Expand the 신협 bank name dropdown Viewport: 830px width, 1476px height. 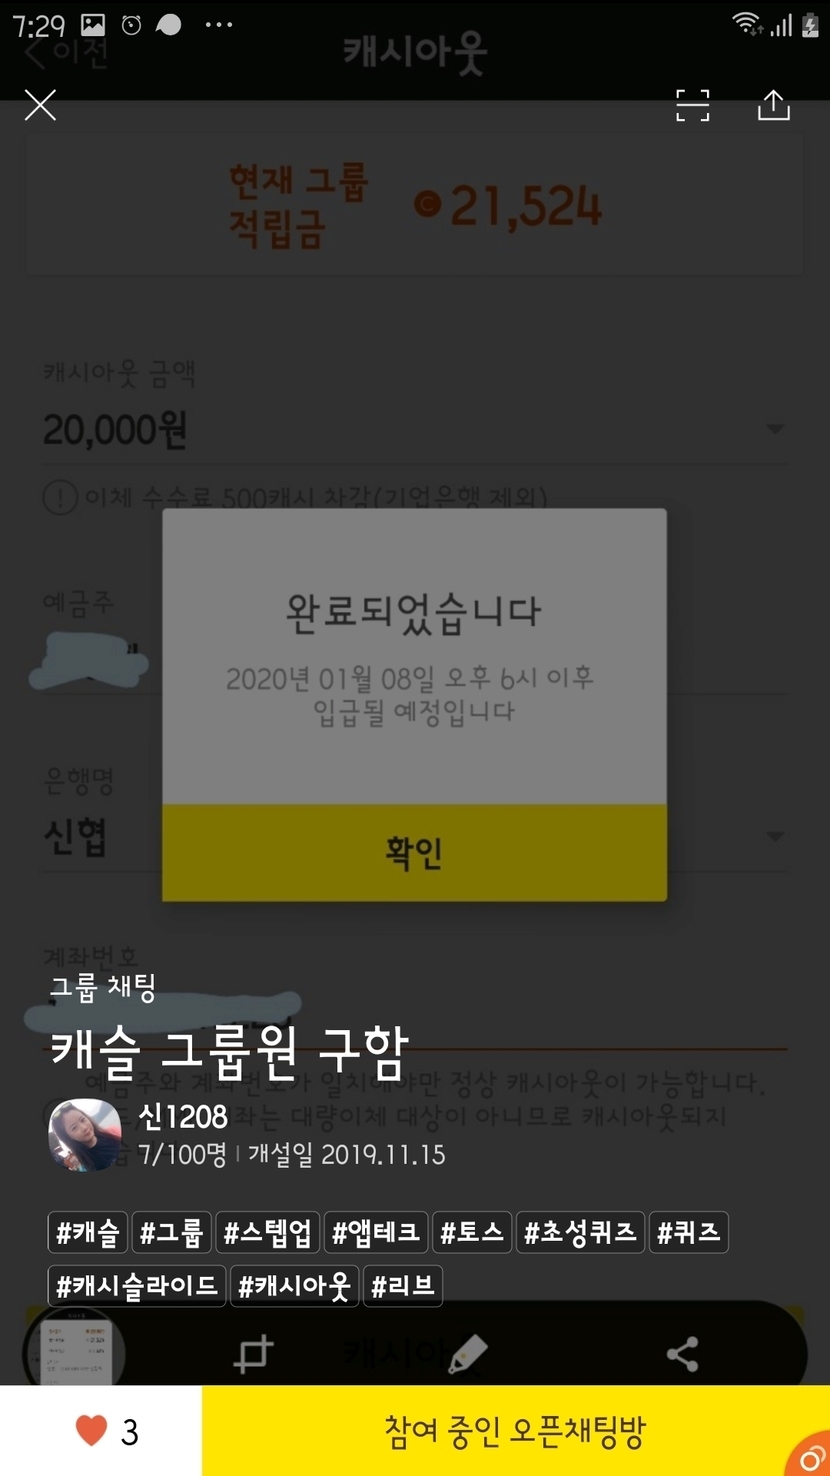pyautogui.click(x=774, y=836)
